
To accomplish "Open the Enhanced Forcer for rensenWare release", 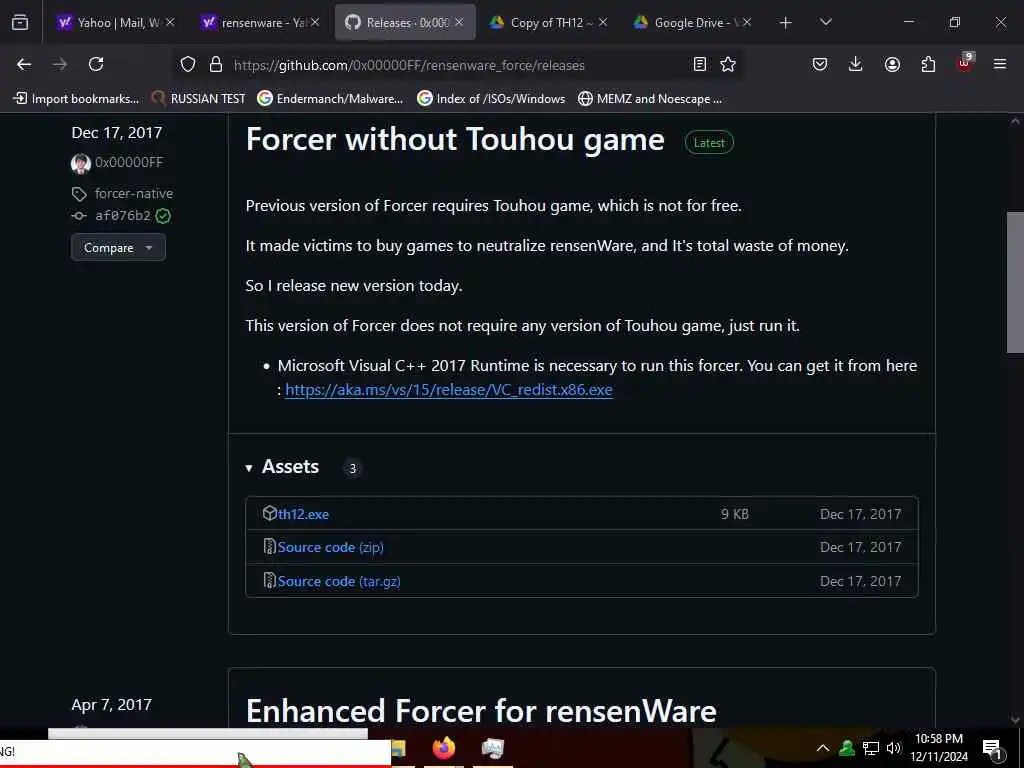I will coord(481,711).
